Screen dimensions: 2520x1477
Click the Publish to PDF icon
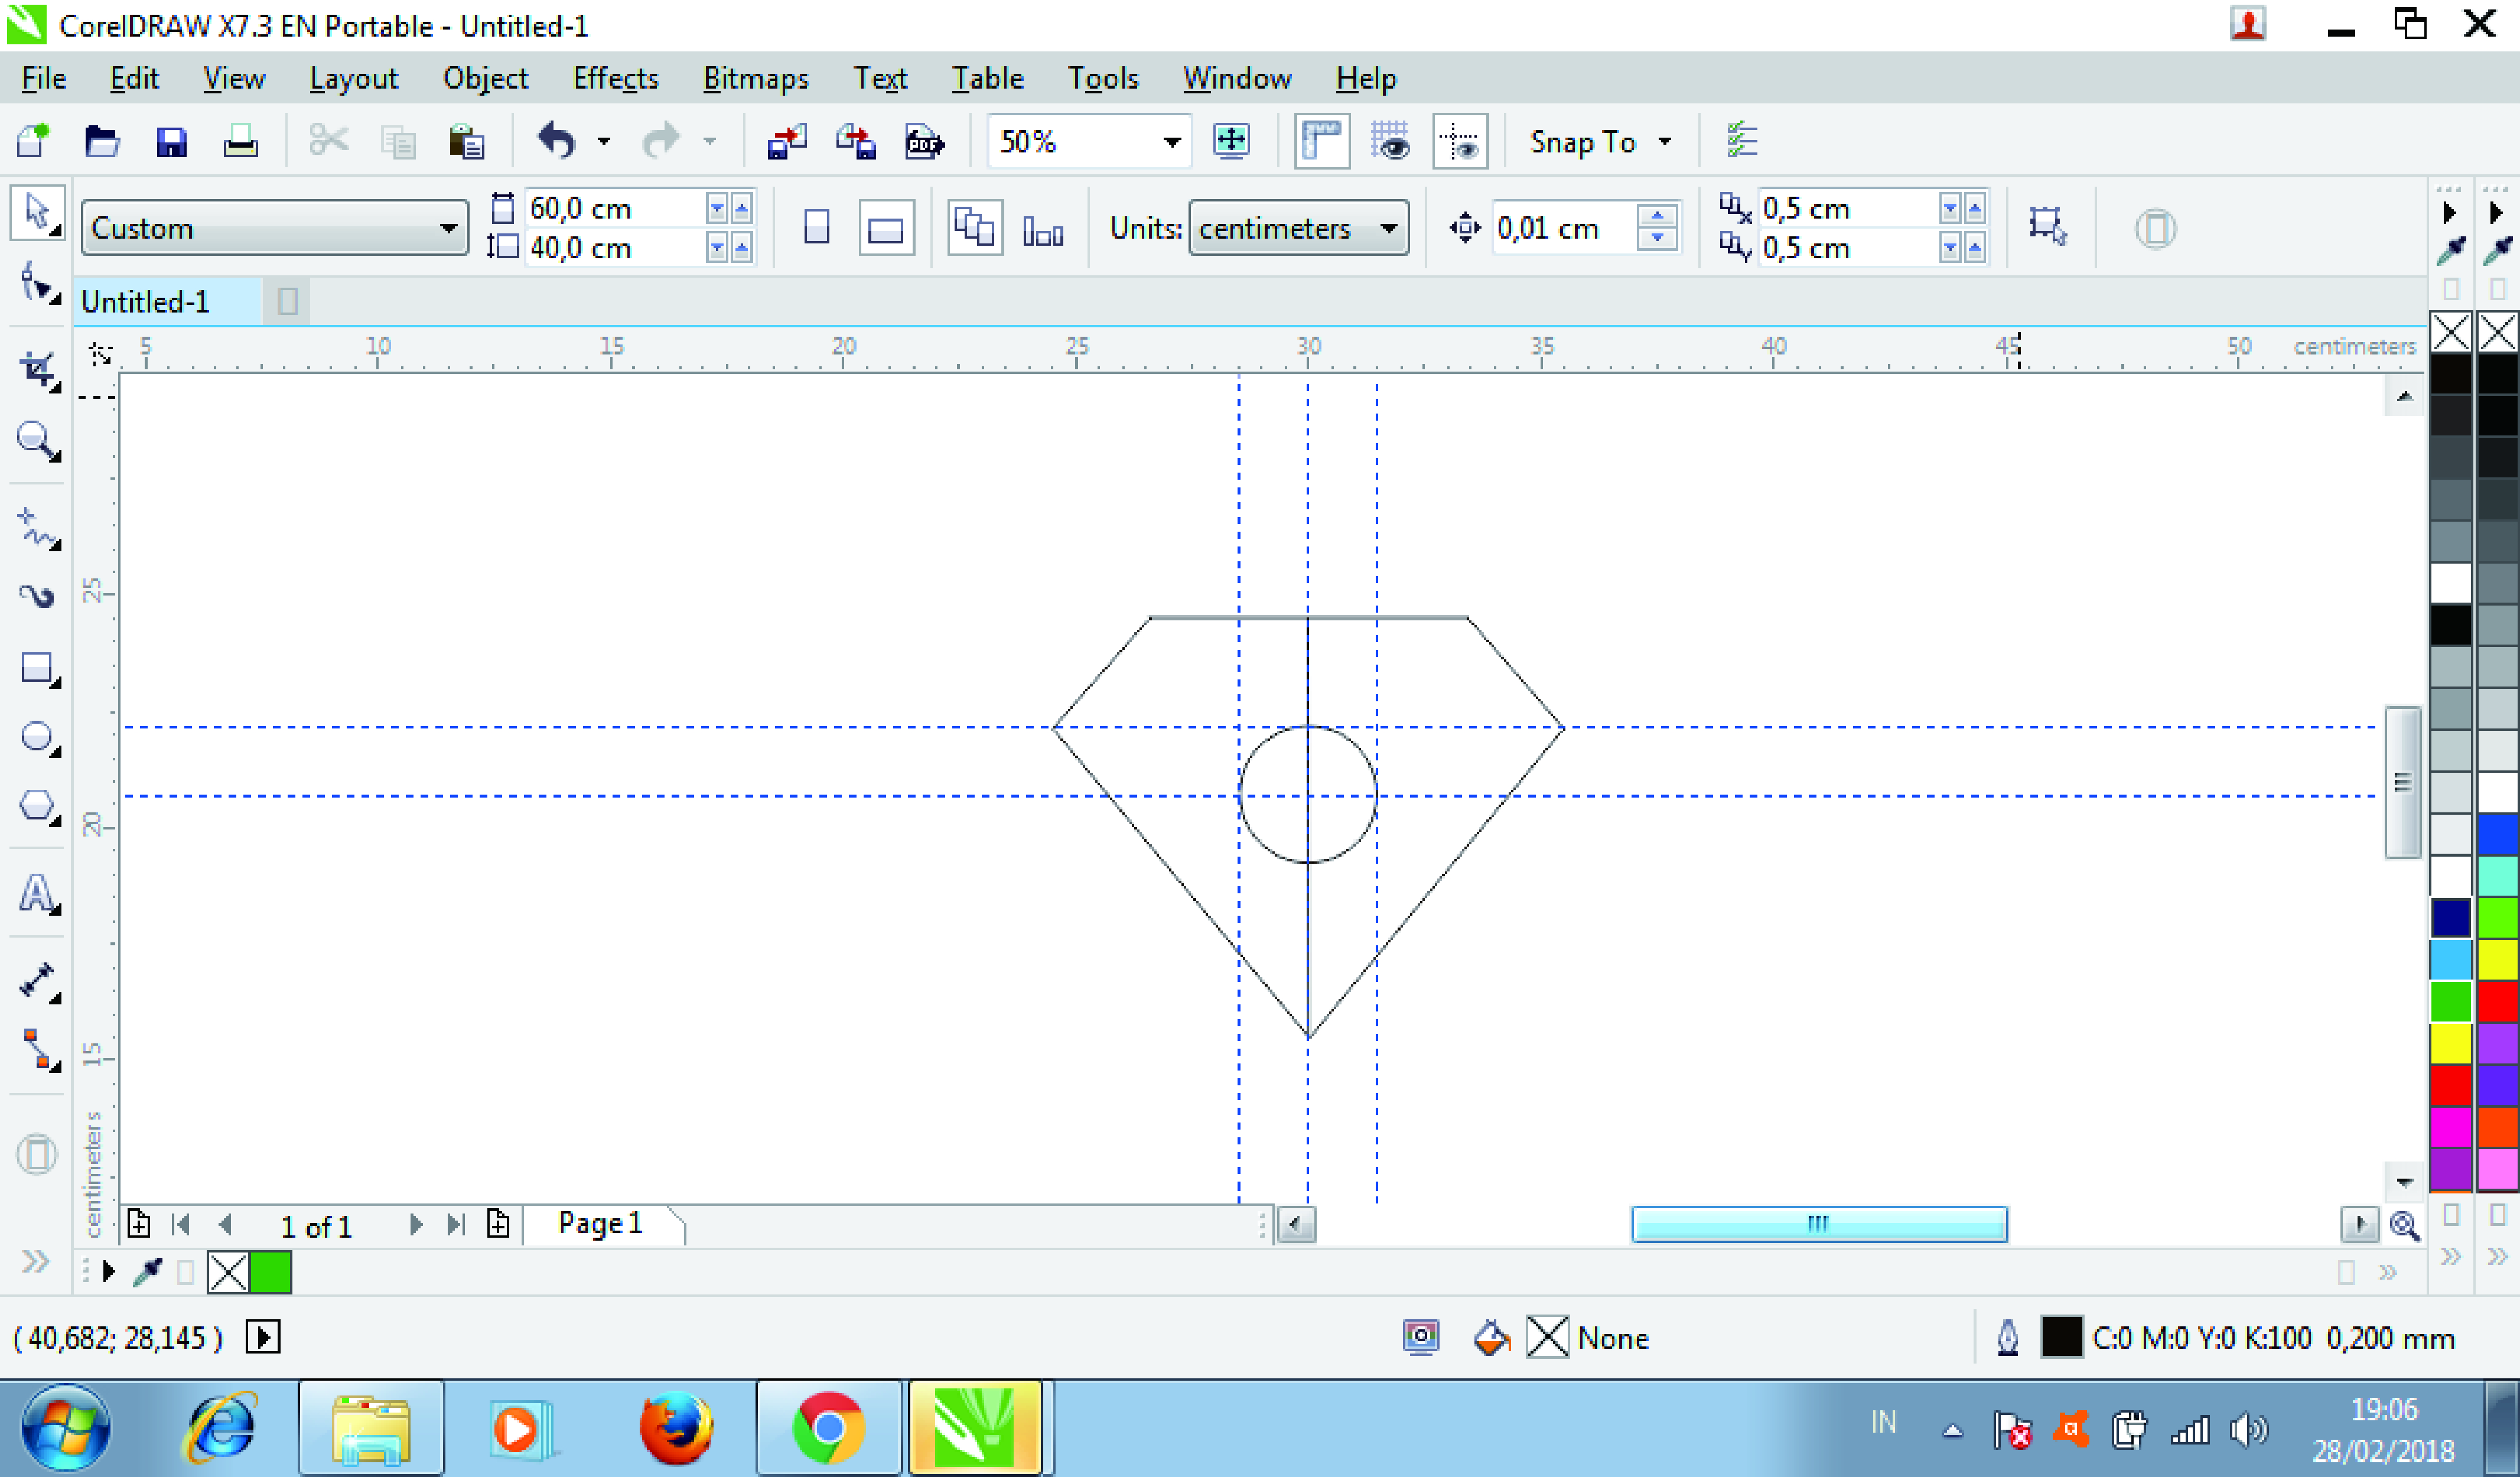tap(924, 142)
